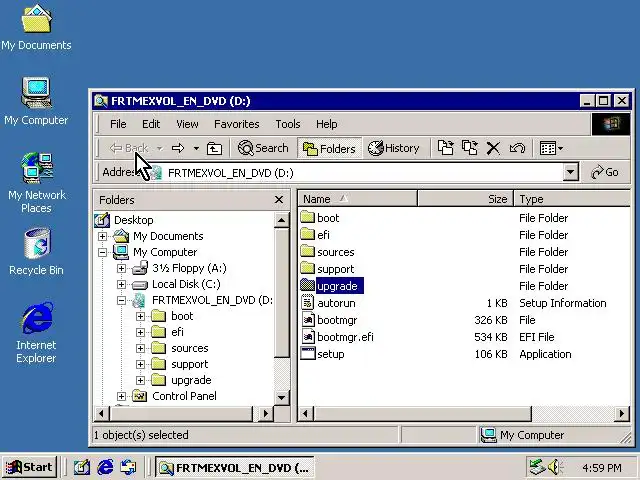This screenshot has height=480, width=640.
Task: Click the Go button
Action: click(x=605, y=173)
